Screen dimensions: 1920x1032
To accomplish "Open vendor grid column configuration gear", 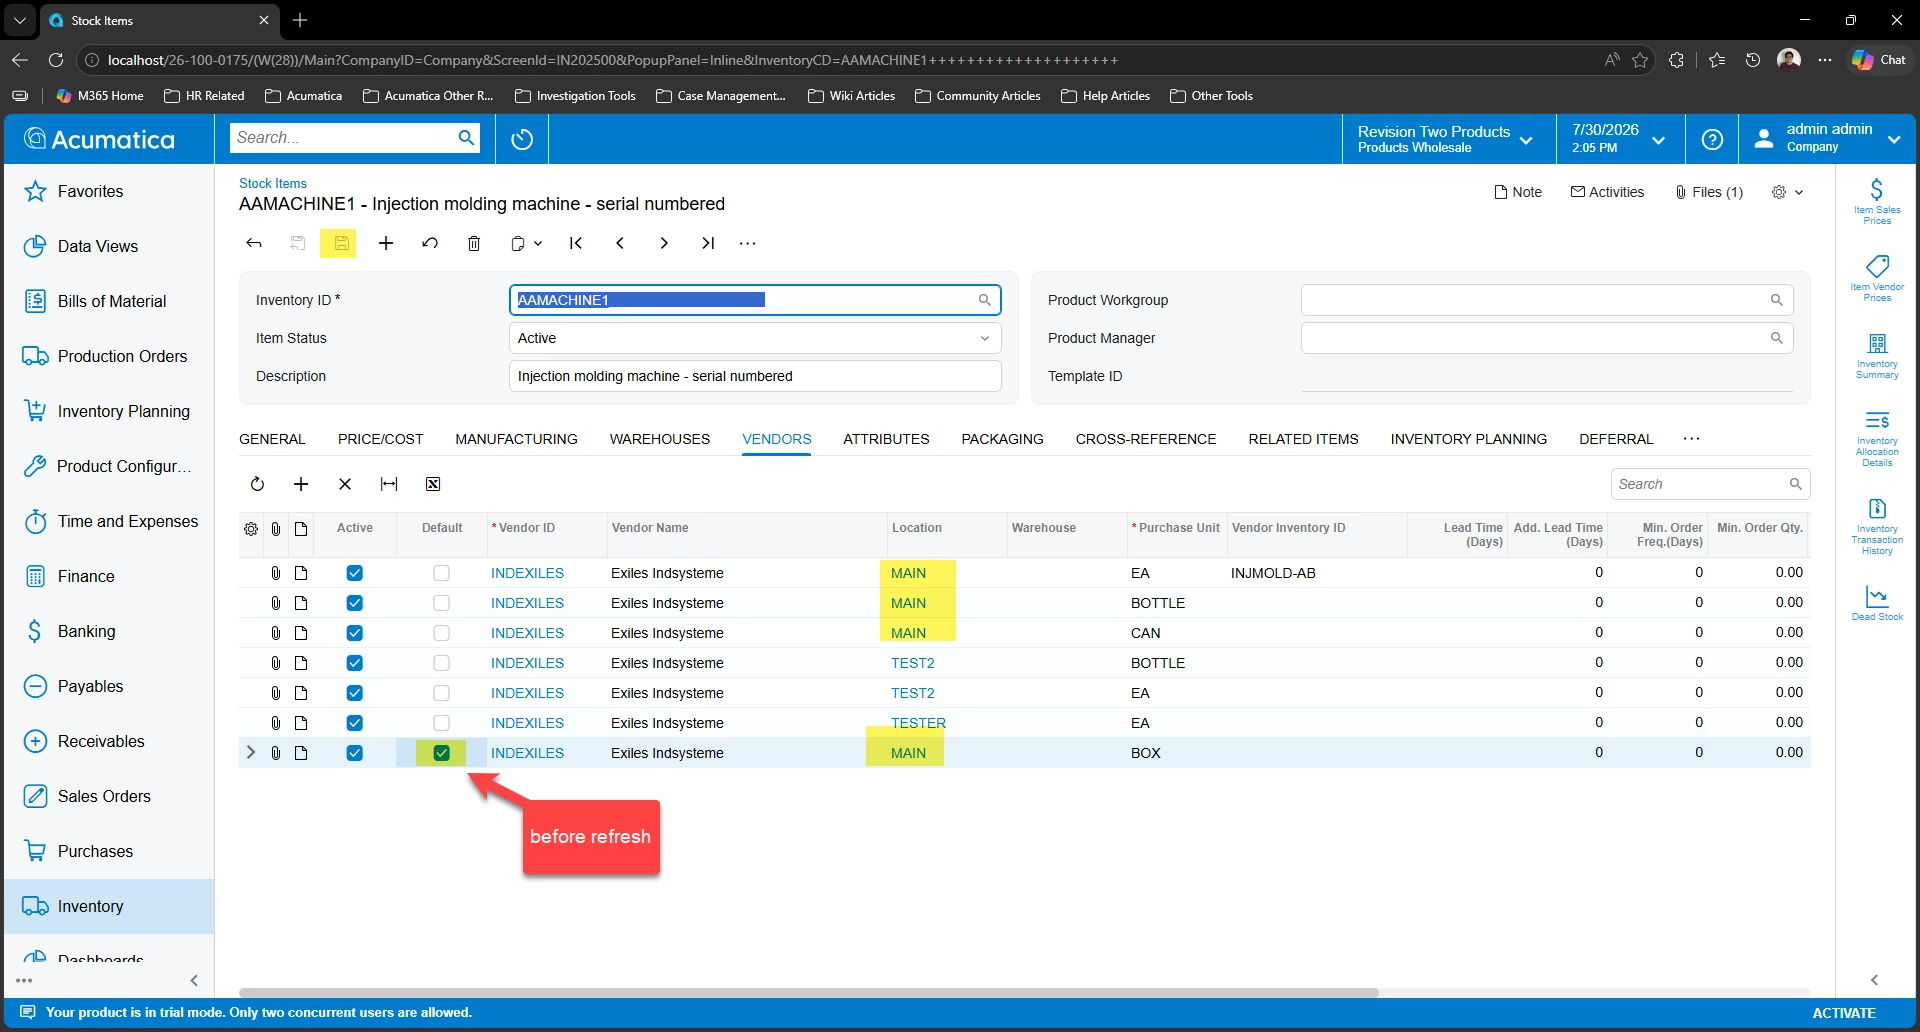I will point(251,528).
